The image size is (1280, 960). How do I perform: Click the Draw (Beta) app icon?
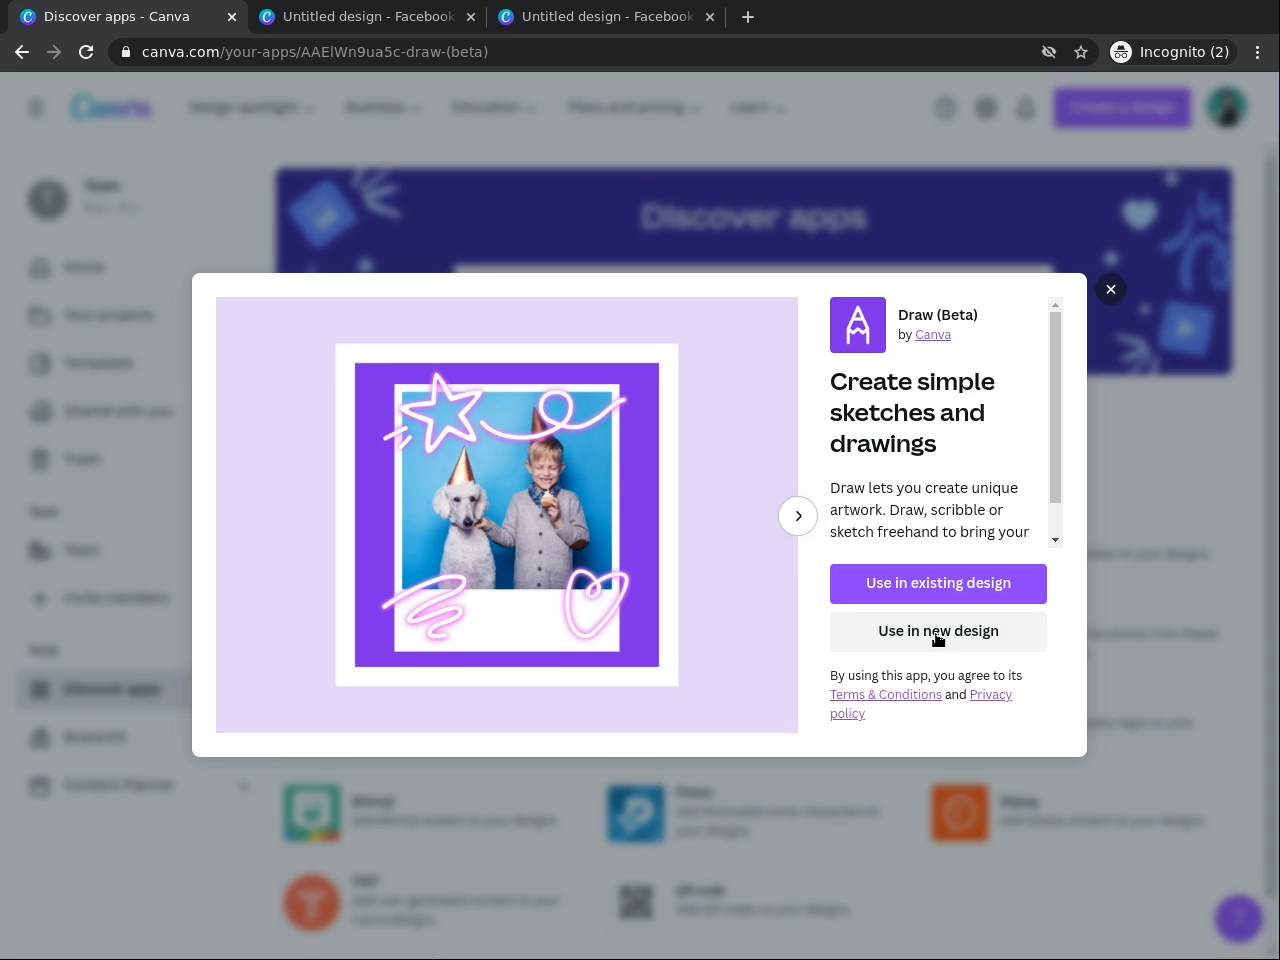[858, 325]
